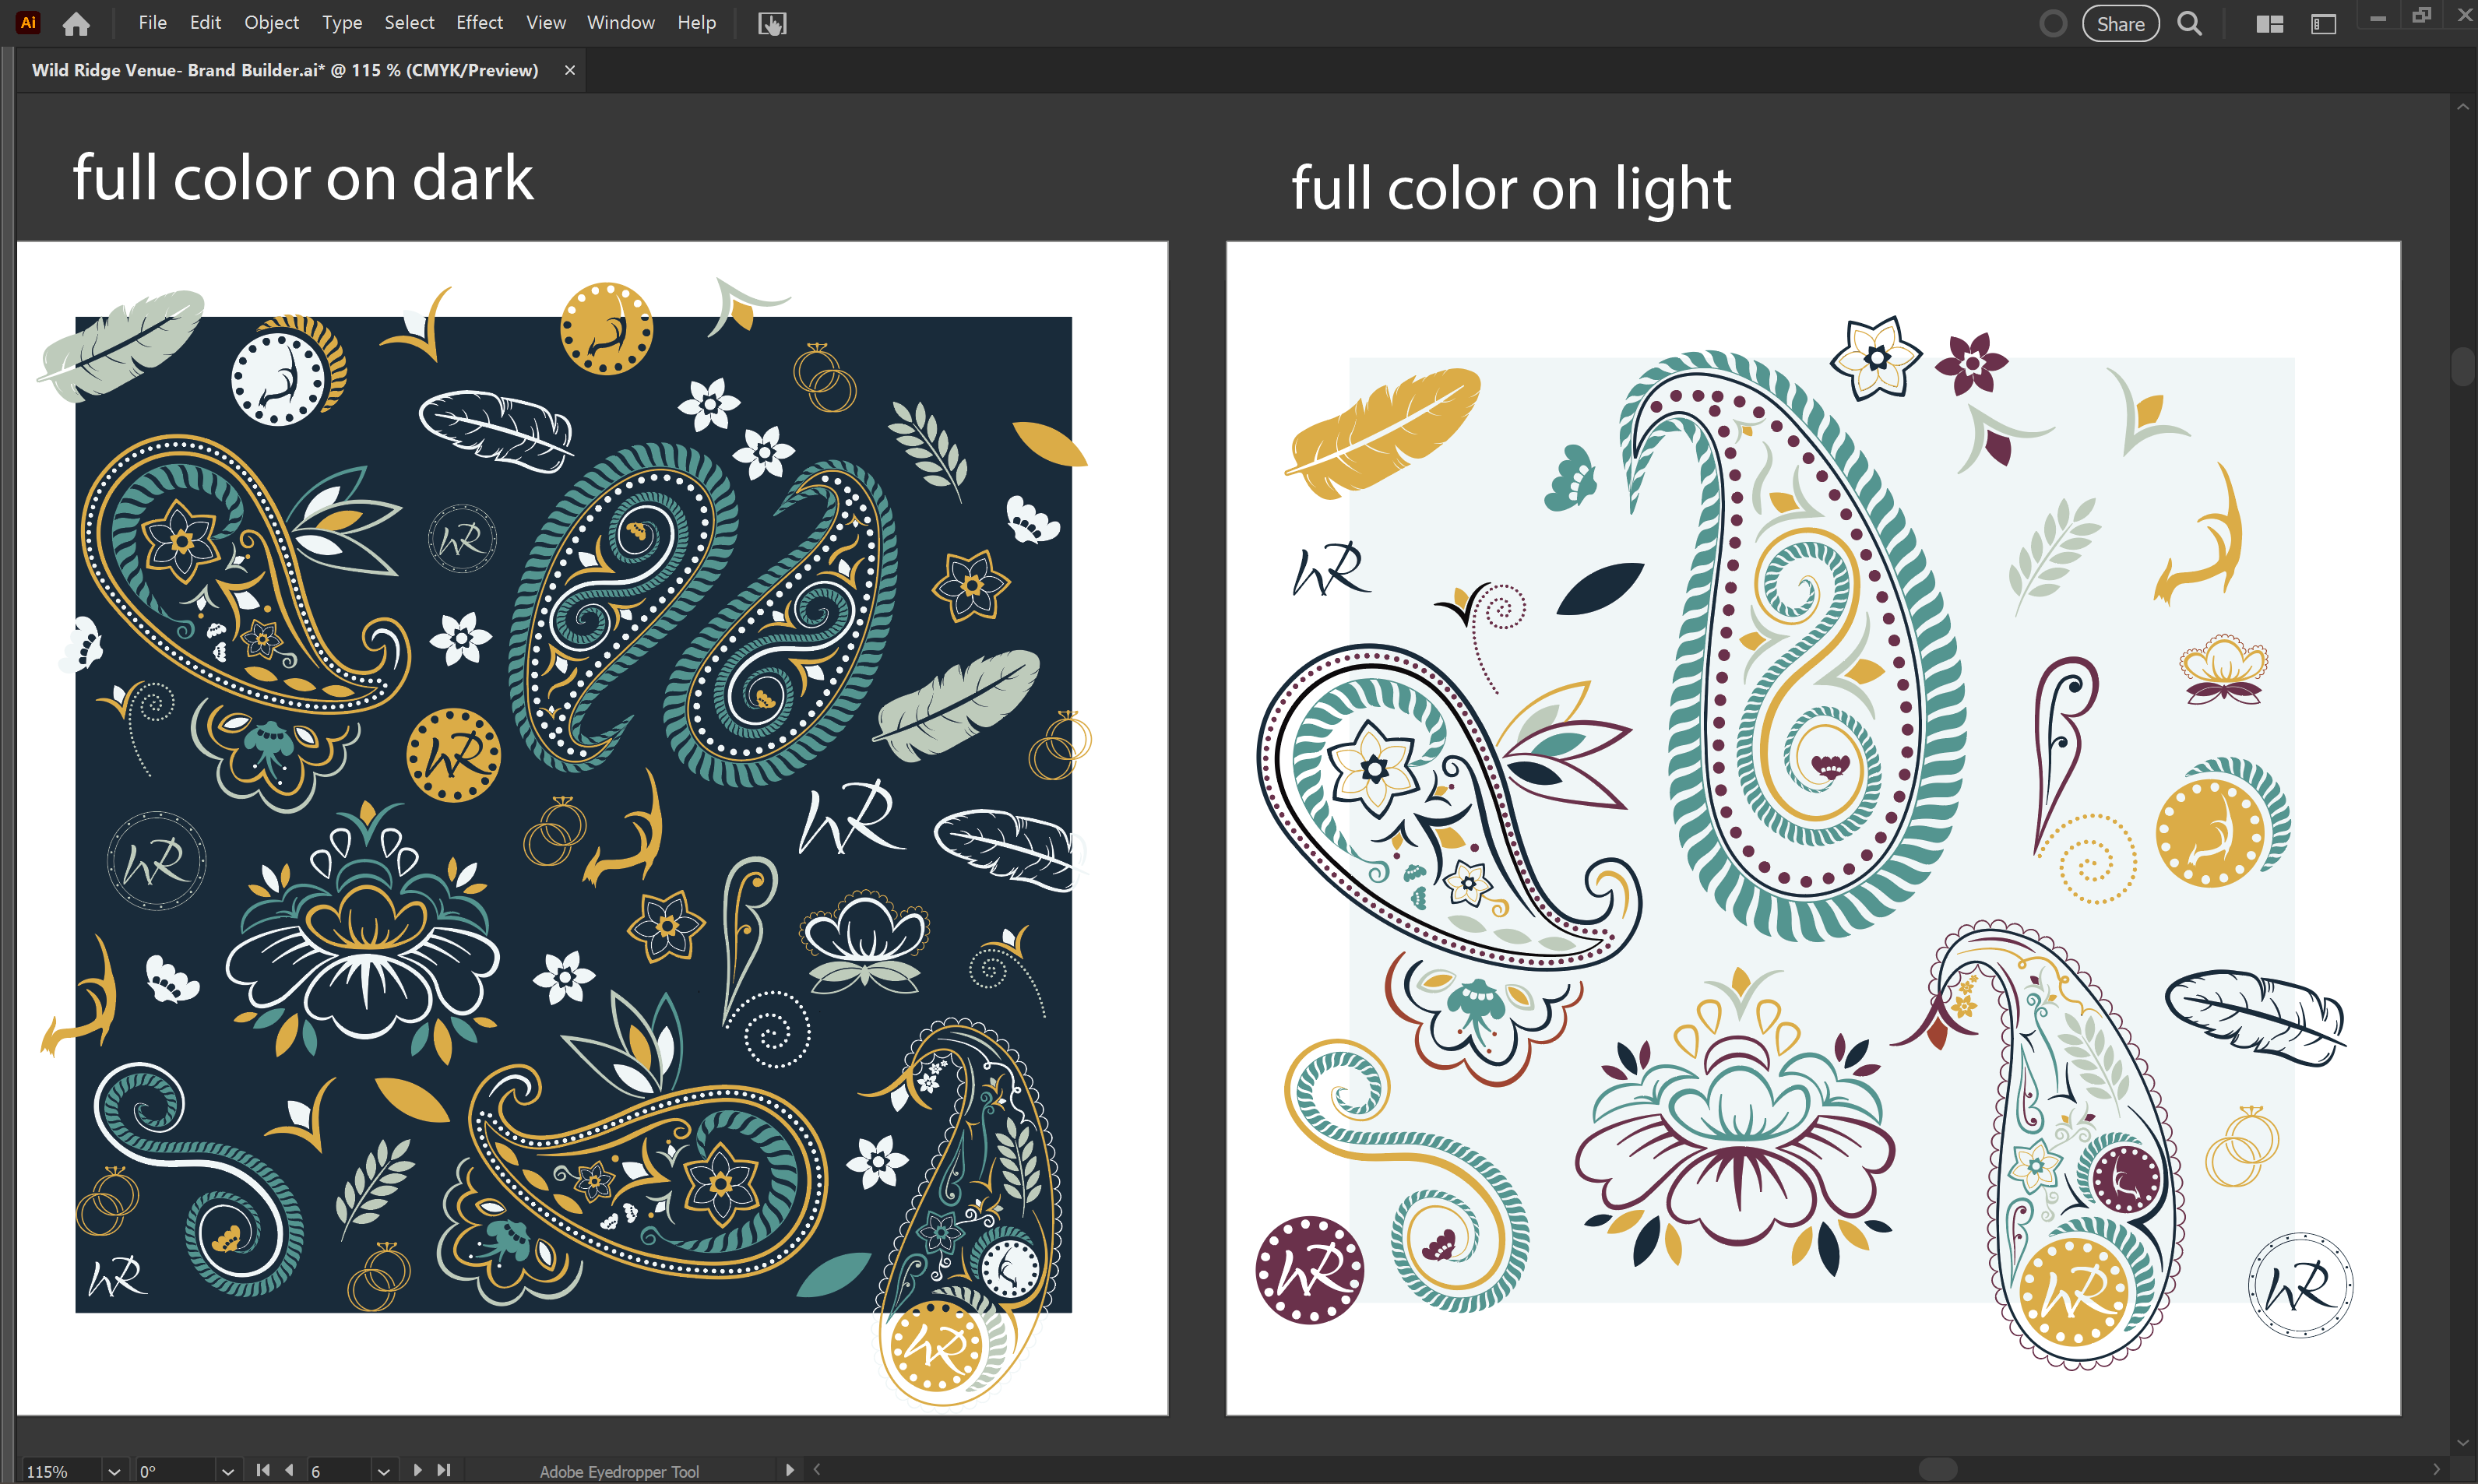Open the Arrange Documents icon
2478x1484 pixels.
tap(2269, 24)
